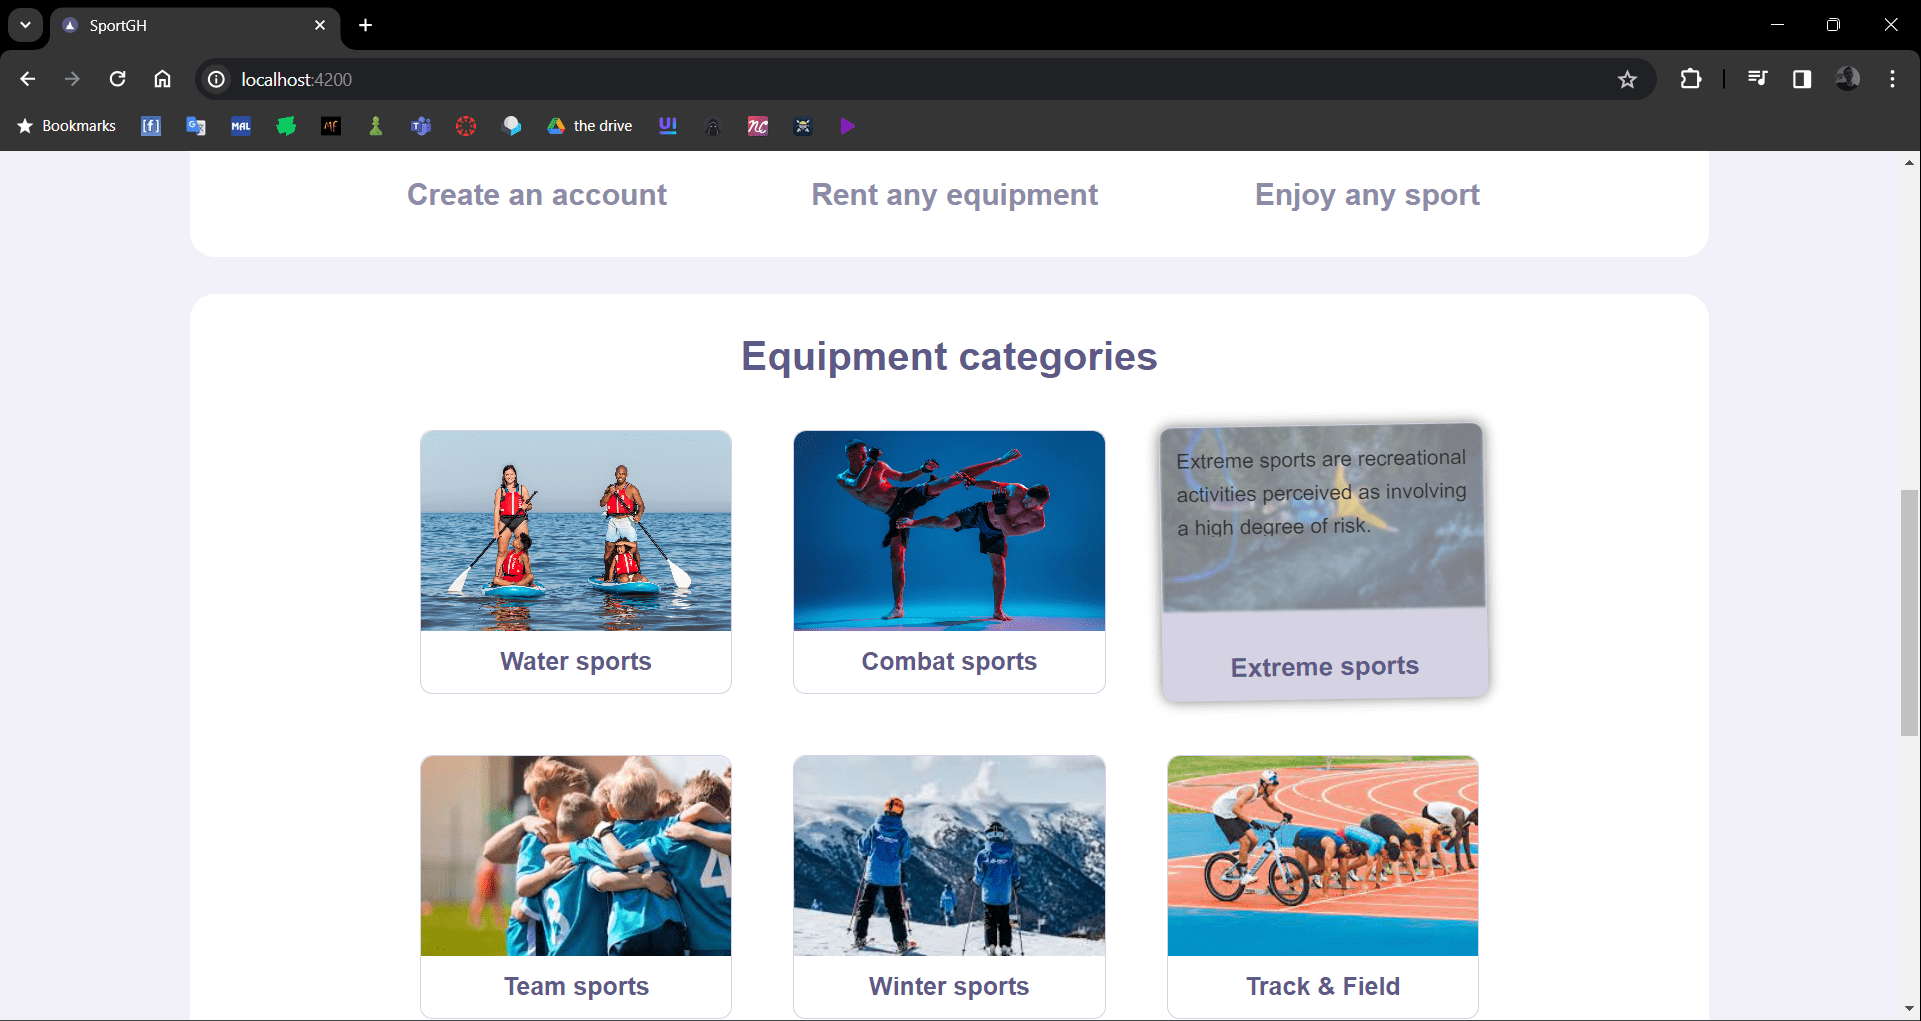Viewport: 1921px width, 1021px height.
Task: Reload the localhost page
Action: point(117,79)
